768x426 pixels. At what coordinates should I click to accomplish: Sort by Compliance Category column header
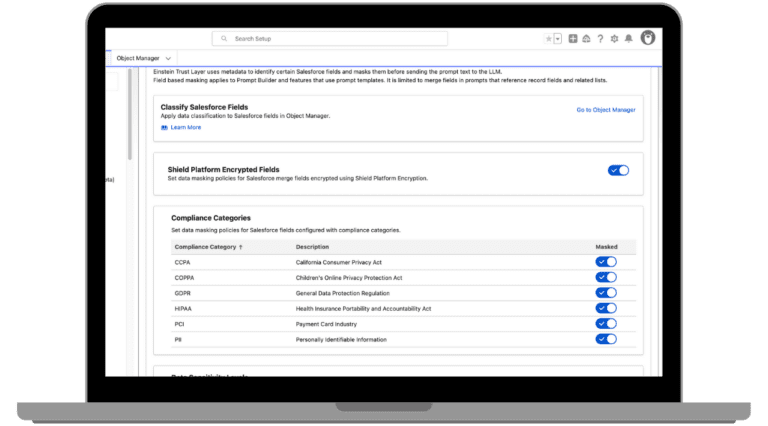(208, 247)
